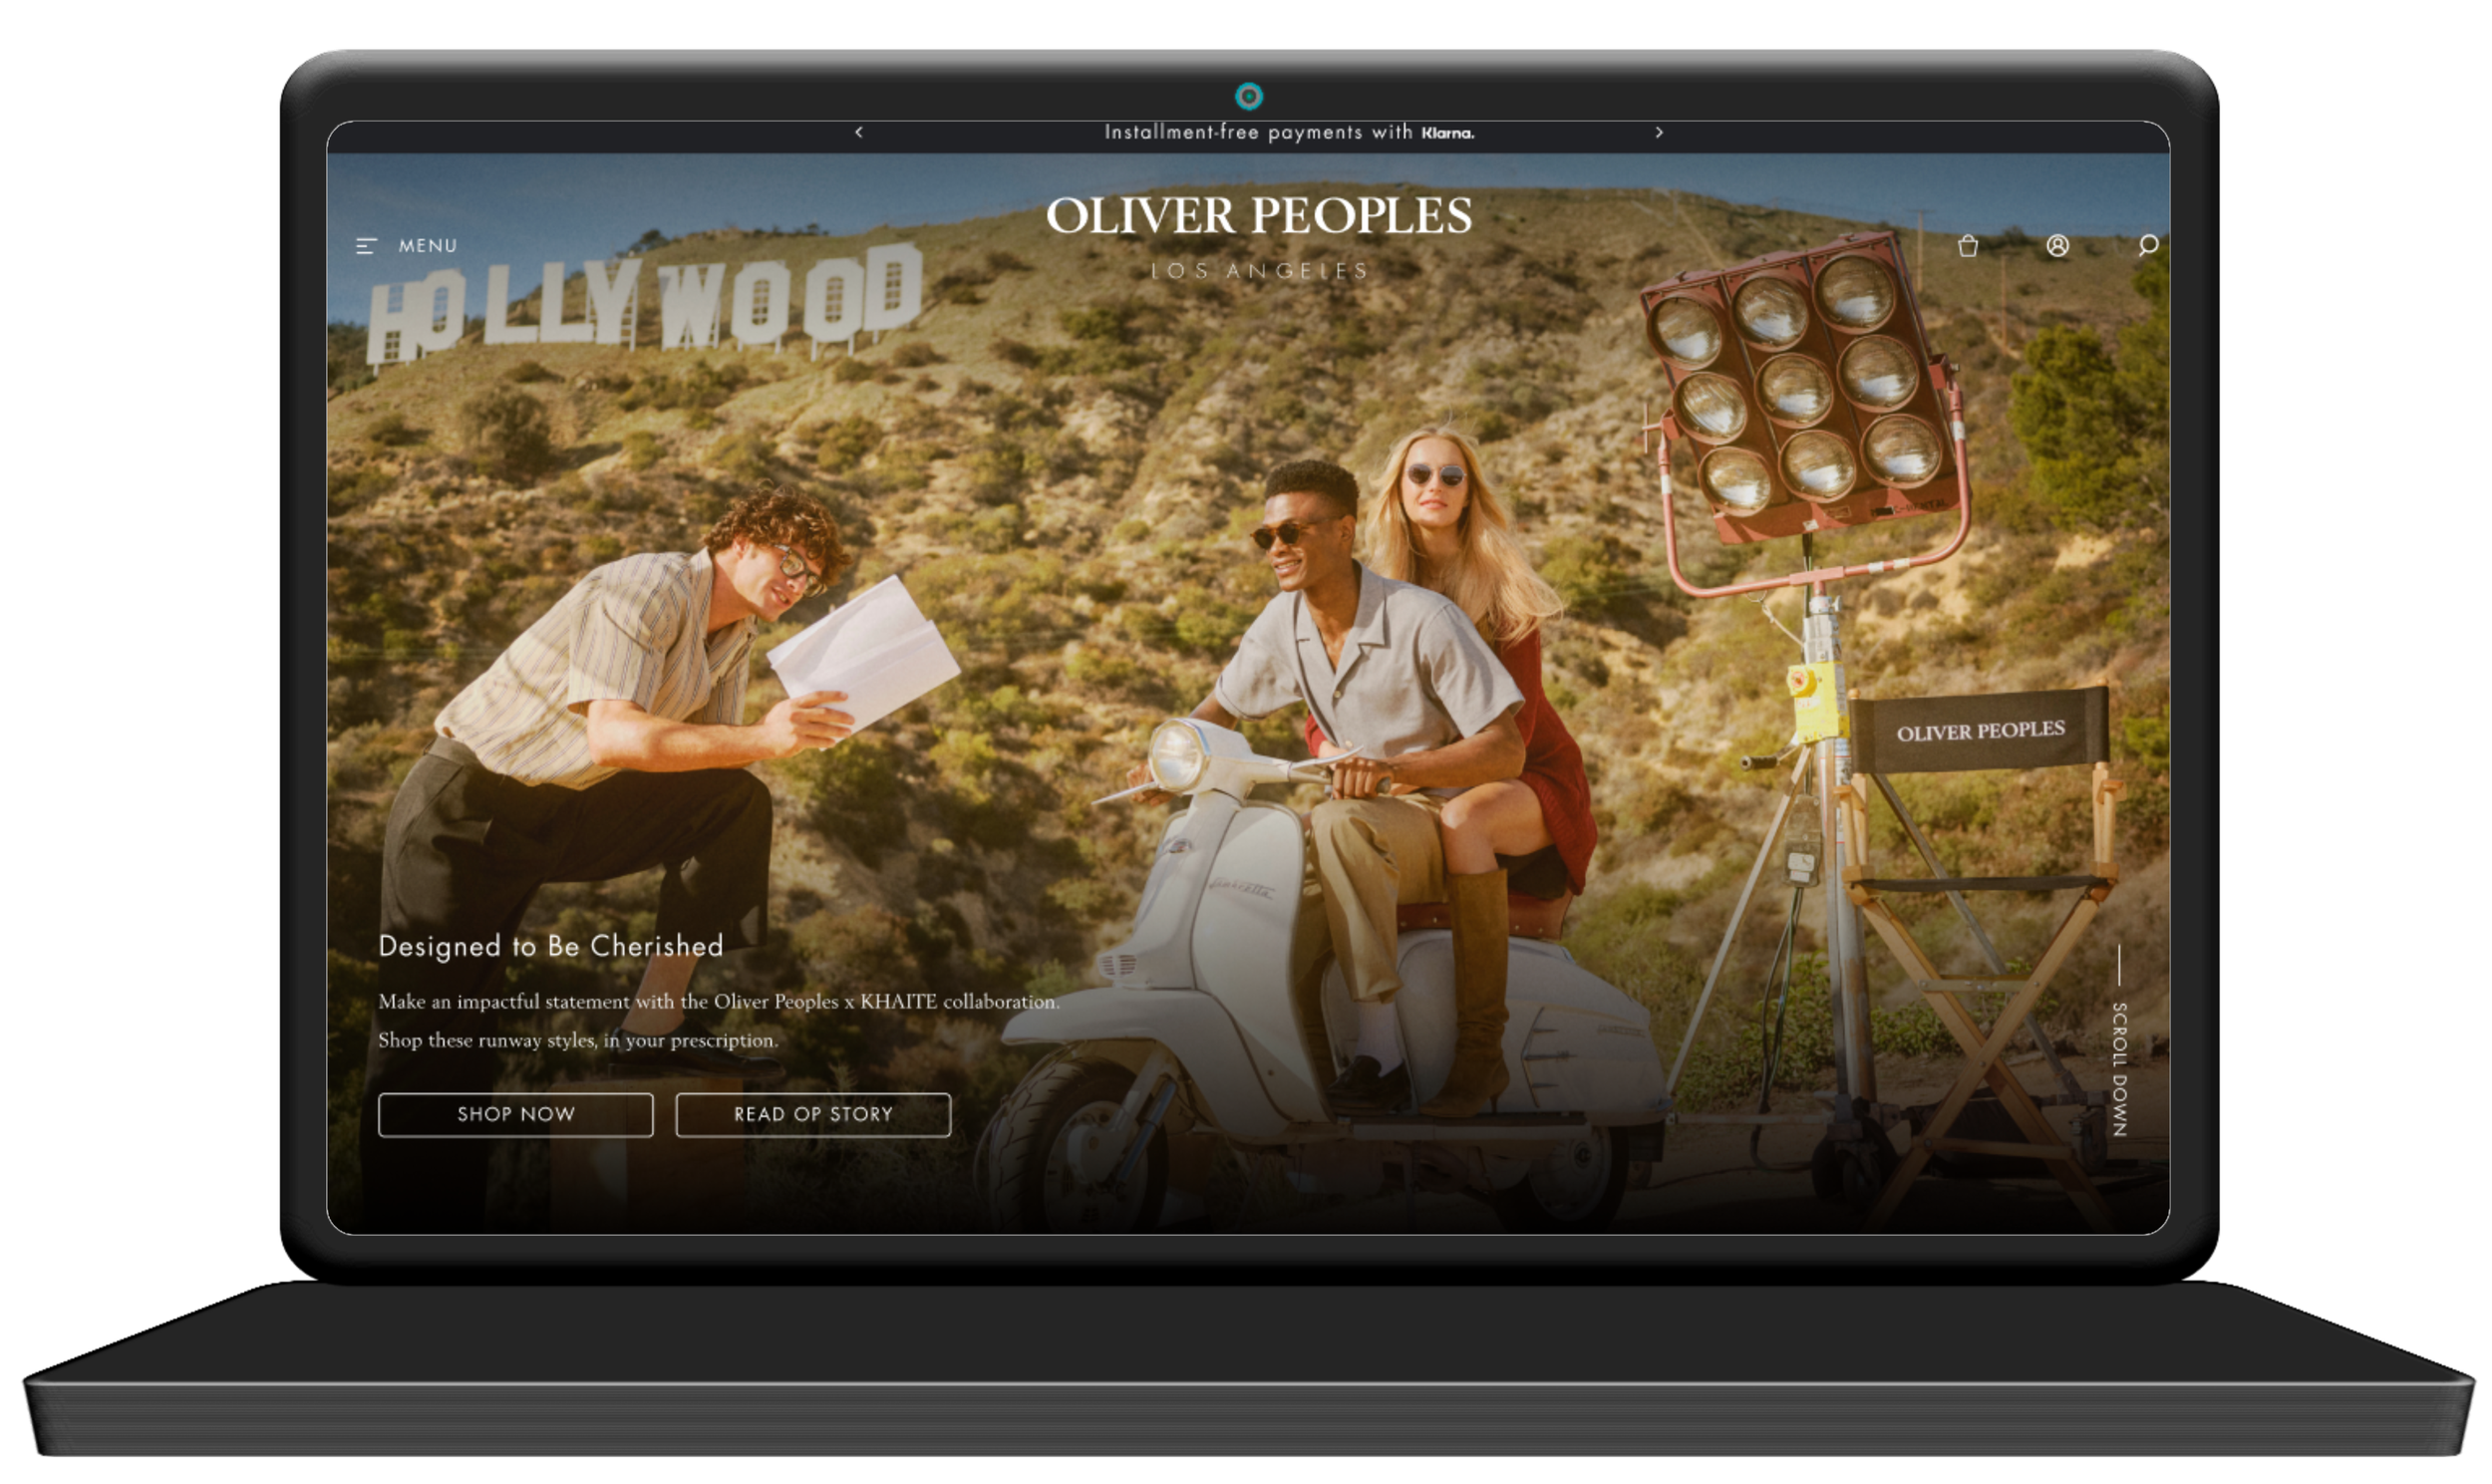Click 'Shop these runway styles' text line
The image size is (2492, 1484).
578,1040
